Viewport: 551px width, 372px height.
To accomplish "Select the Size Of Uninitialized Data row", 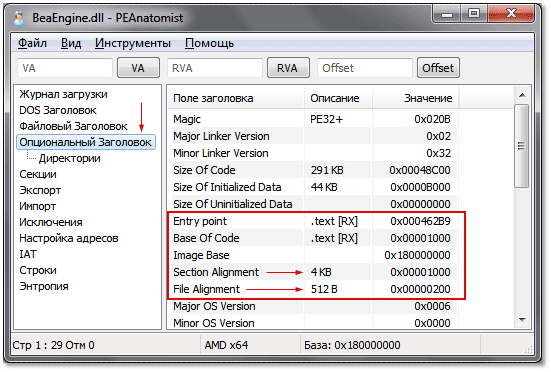I will click(313, 204).
